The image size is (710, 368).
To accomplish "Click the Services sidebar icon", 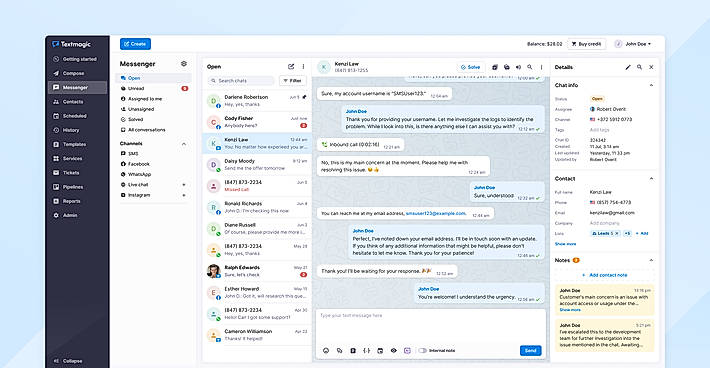I will 56,158.
